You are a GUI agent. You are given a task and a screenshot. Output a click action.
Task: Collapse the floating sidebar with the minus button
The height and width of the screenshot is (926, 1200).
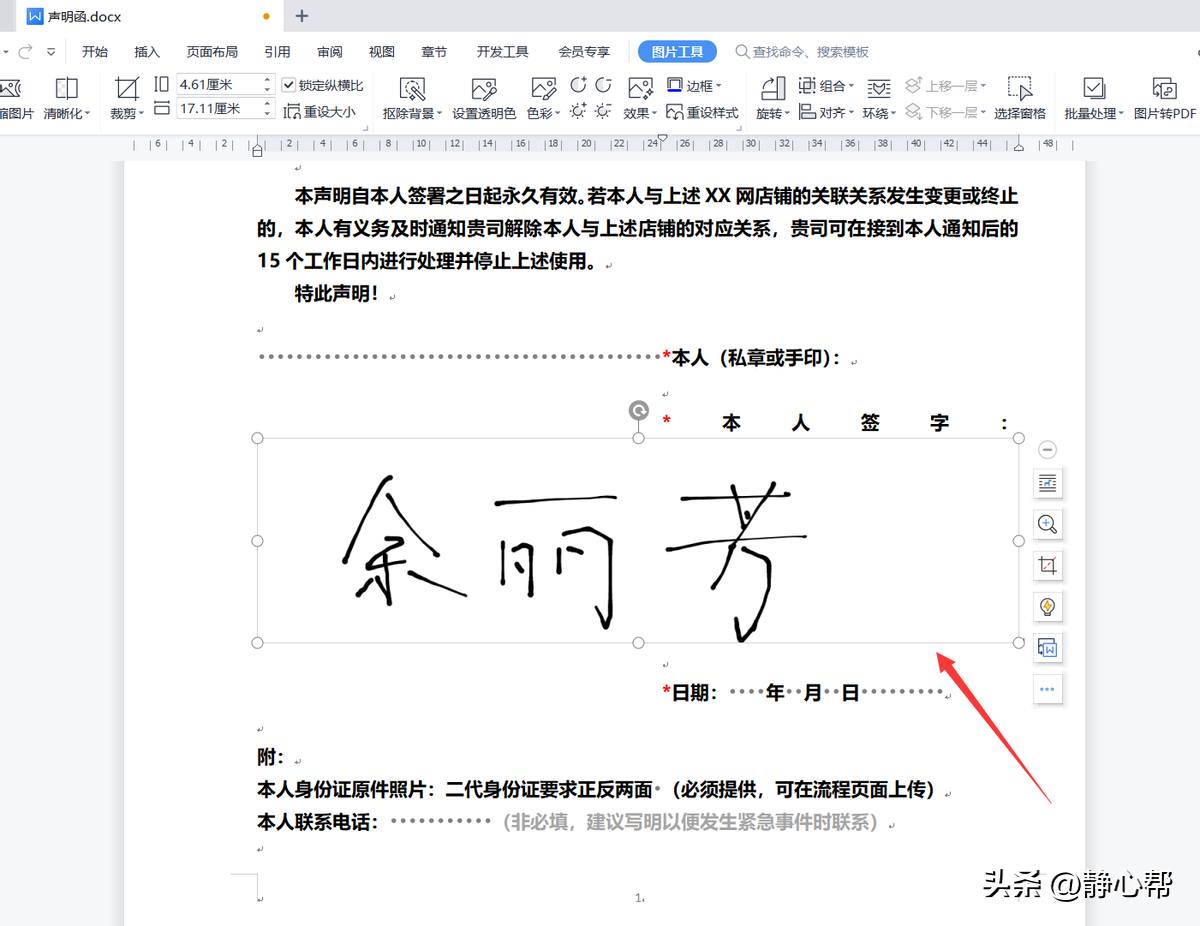pos(1047,449)
